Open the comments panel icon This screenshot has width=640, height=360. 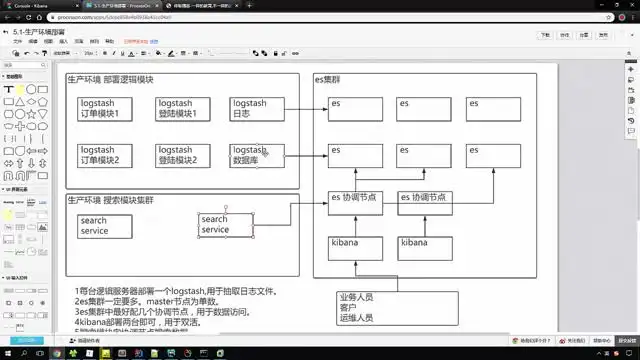[631, 131]
